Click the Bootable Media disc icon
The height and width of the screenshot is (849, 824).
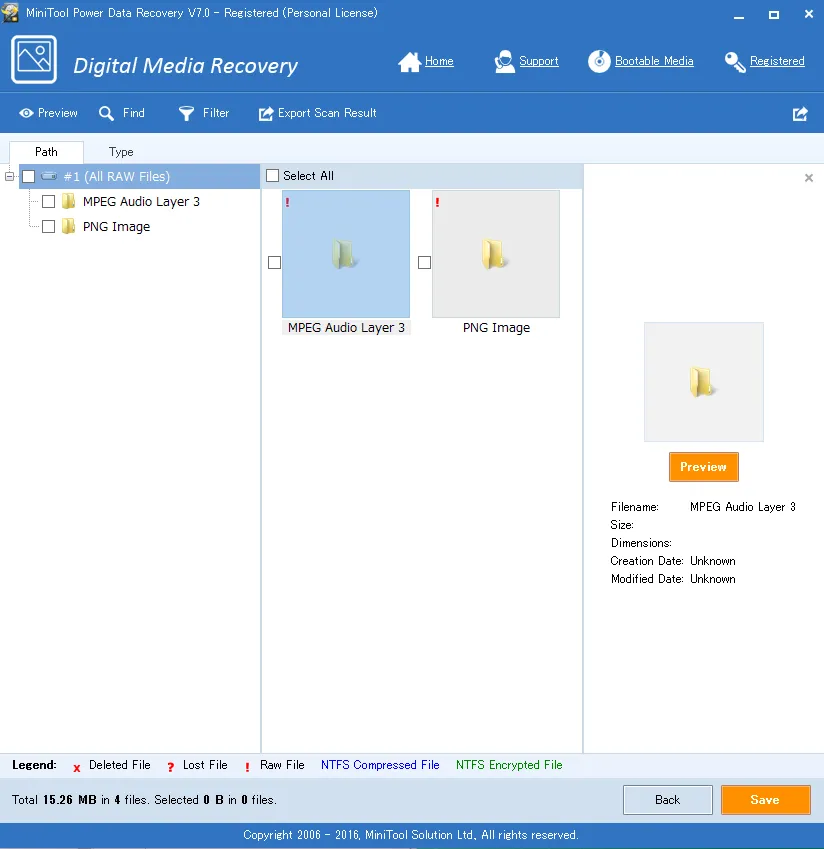click(599, 62)
